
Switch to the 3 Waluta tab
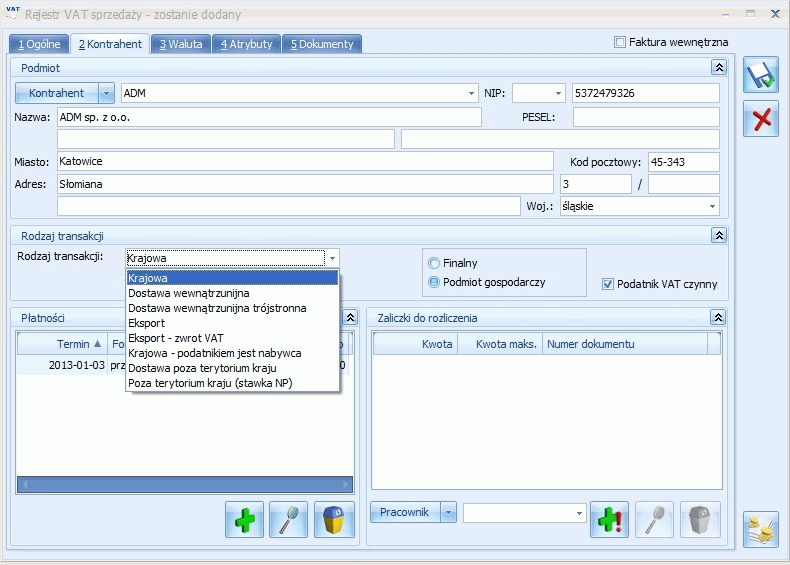(181, 44)
